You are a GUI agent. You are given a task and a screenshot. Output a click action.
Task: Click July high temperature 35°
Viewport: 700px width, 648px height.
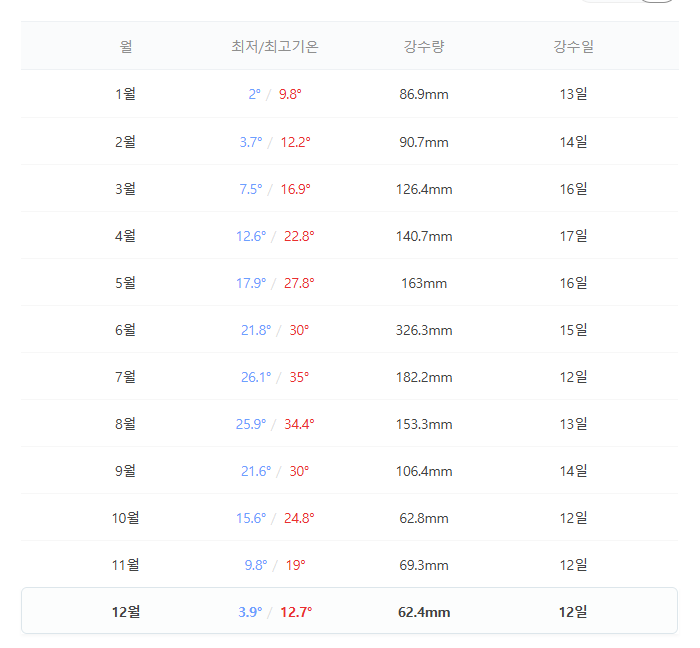coord(299,377)
